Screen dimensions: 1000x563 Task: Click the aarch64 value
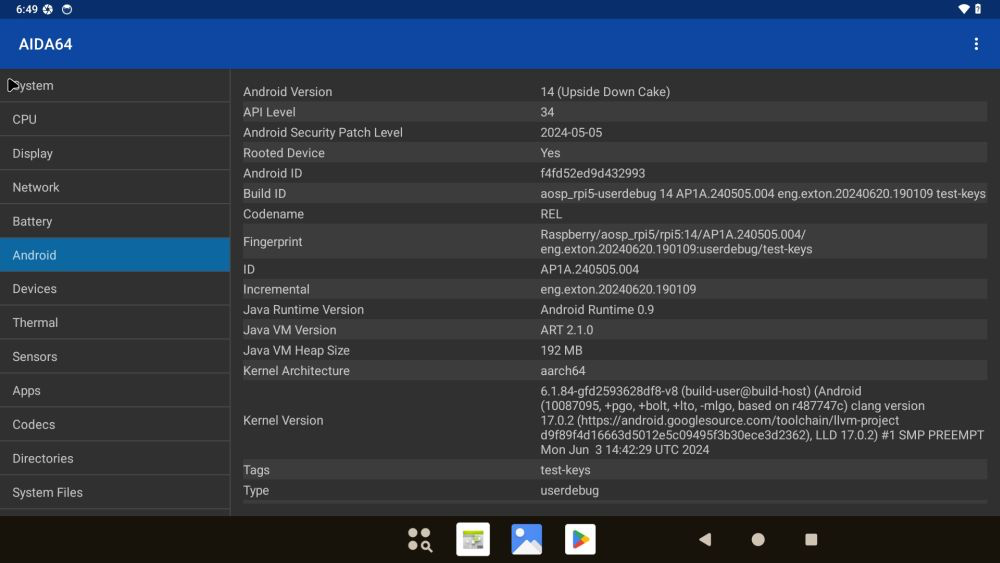(x=562, y=371)
